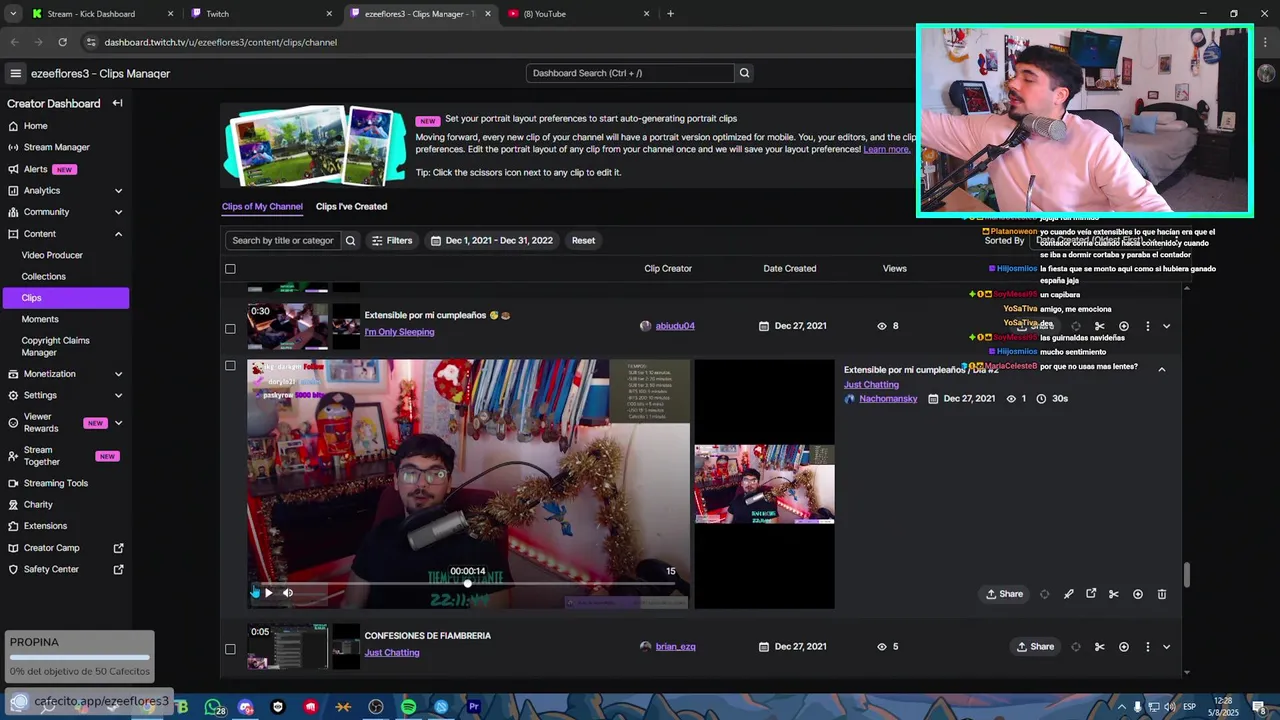This screenshot has width=1280, height=720.
Task: Share the CONFESIONES DE FIAMBRERIA clip
Action: tap(1035, 647)
